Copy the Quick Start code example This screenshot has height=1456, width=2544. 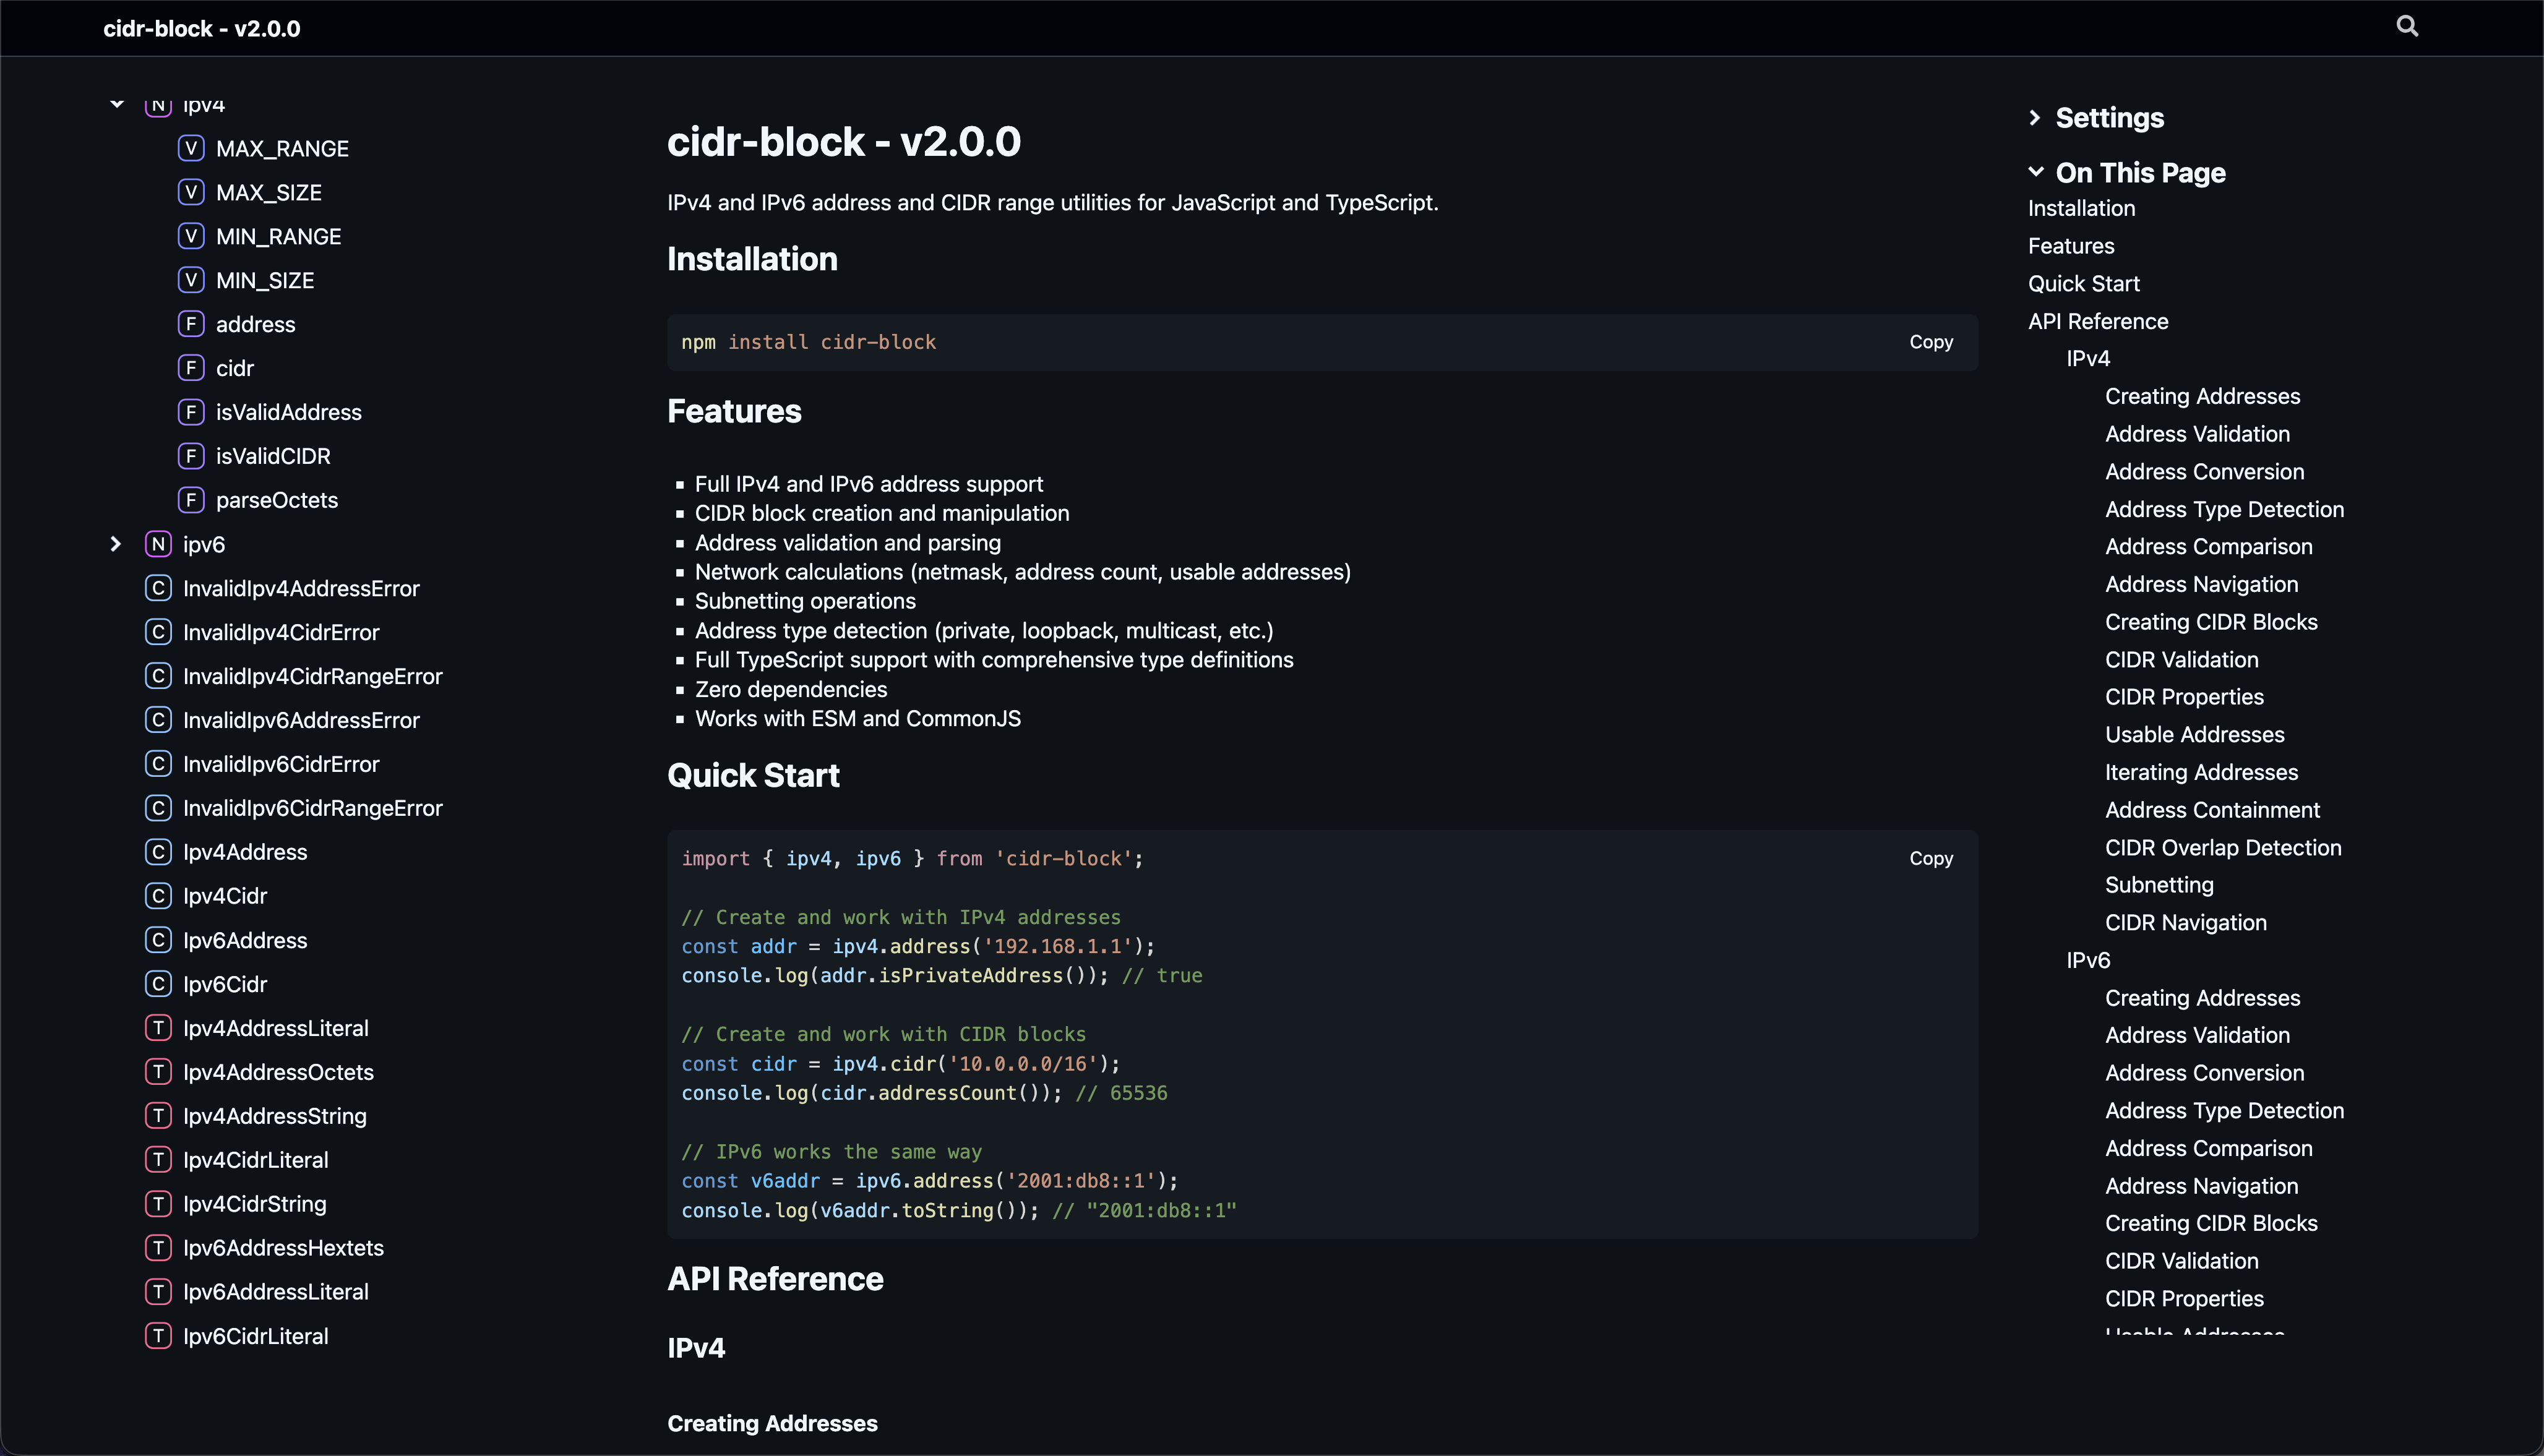click(1930, 858)
